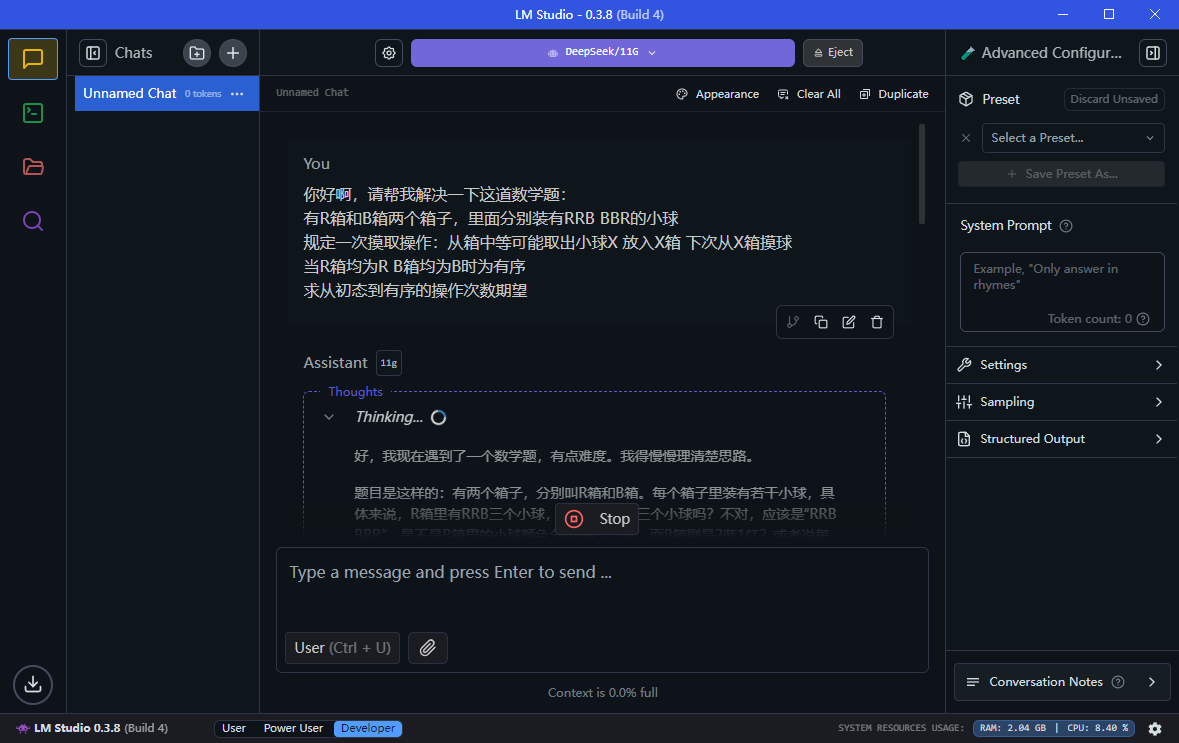
Task: Click Clear All in chat toolbar
Action: pos(809,94)
